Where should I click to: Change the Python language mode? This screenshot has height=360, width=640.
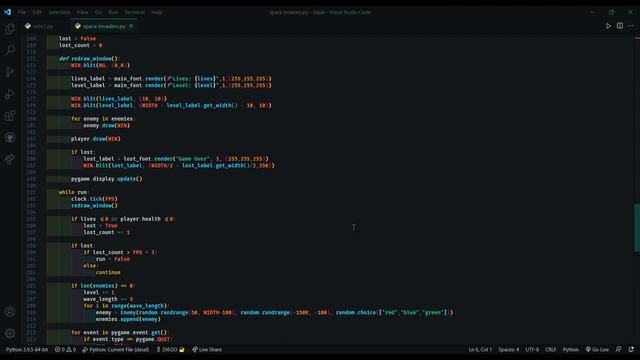[x=571, y=349]
